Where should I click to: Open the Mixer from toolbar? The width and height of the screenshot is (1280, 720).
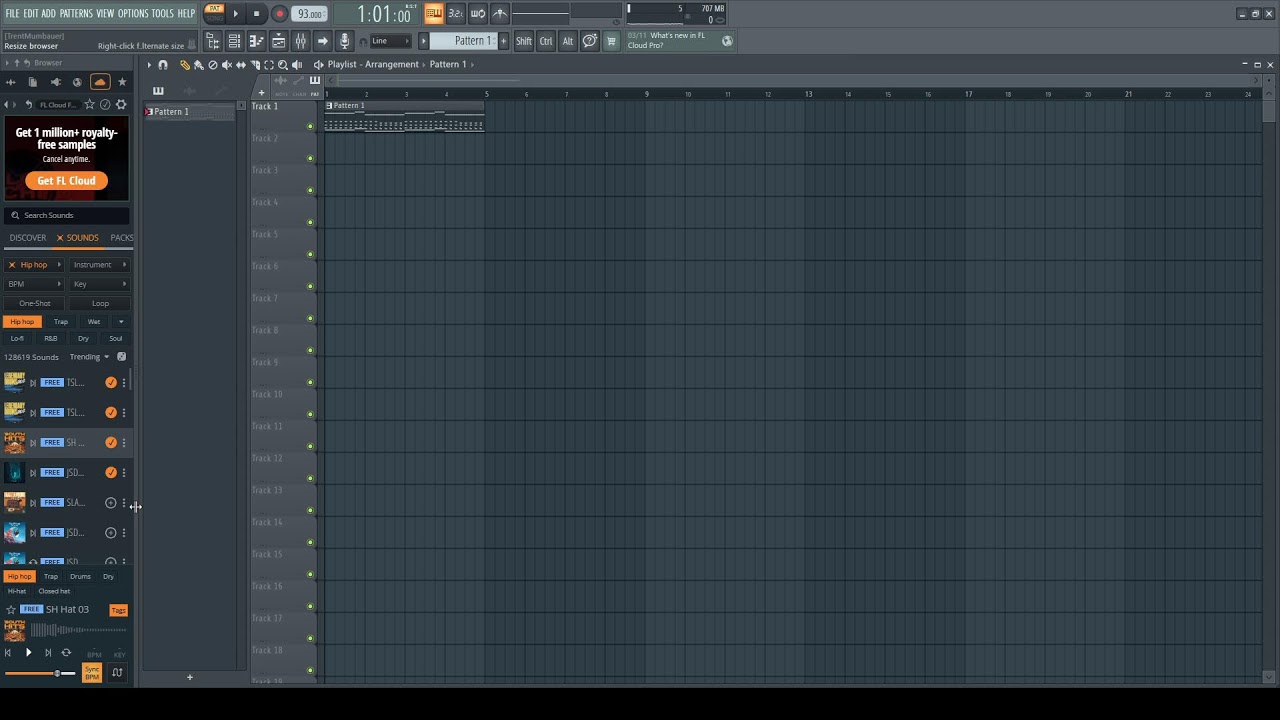coord(301,41)
